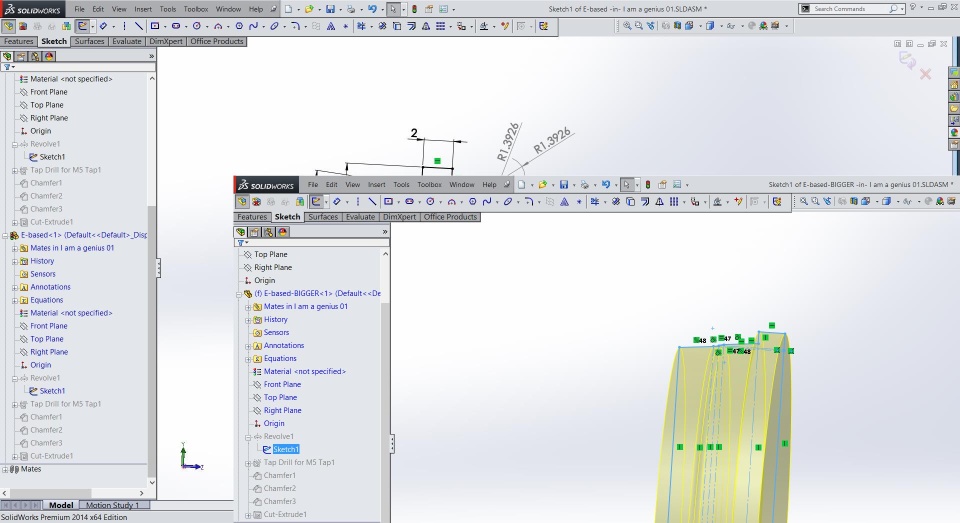Switch to DisplayManager pane in E-based window
This screenshot has height=523, width=960.
point(49,56)
